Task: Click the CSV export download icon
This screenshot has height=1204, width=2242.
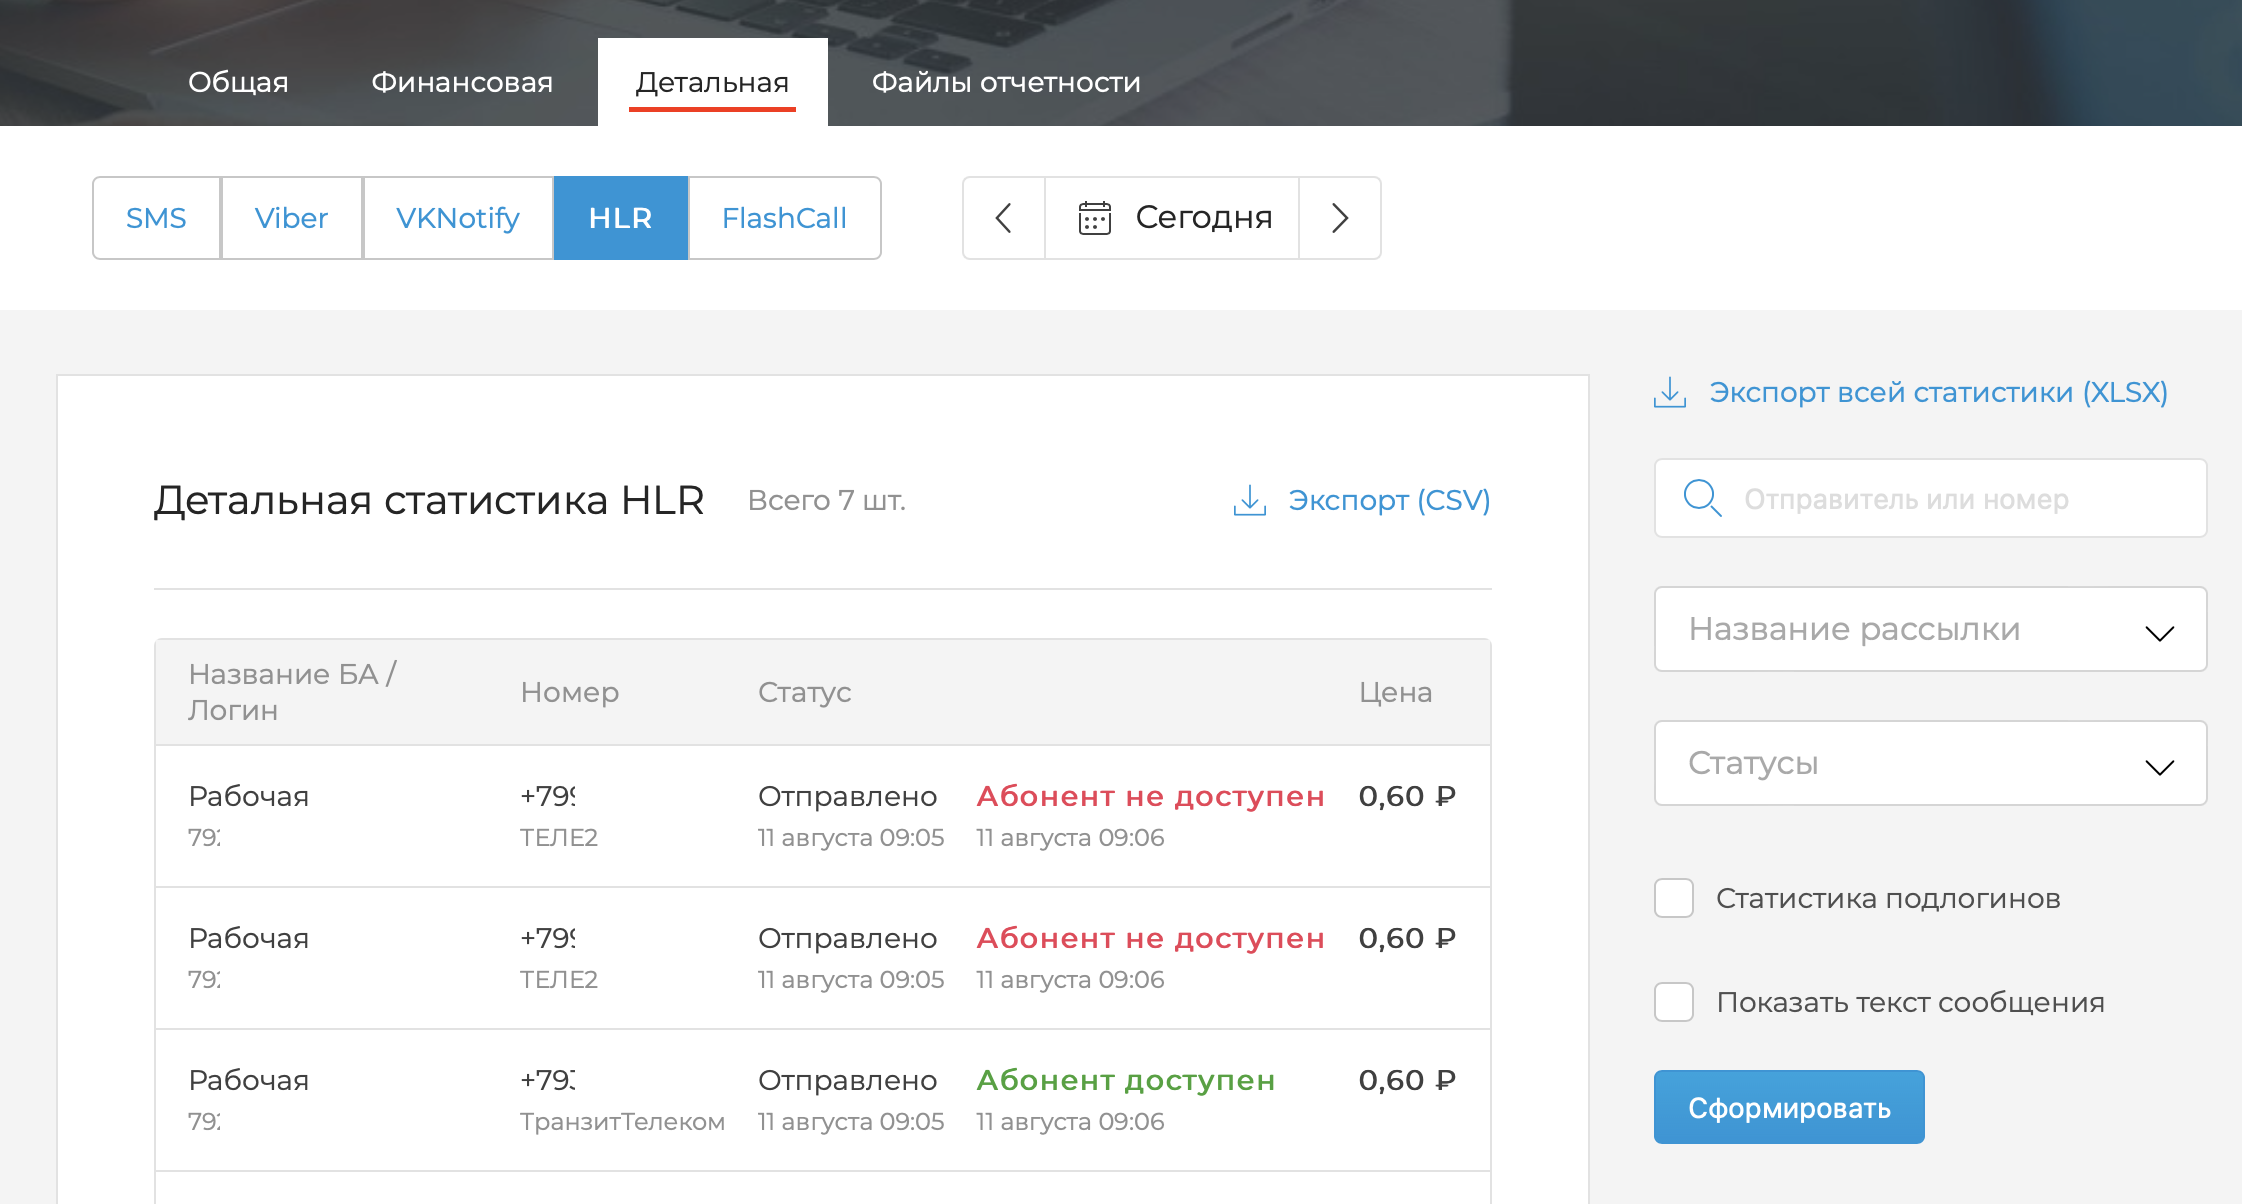Action: 1249,500
